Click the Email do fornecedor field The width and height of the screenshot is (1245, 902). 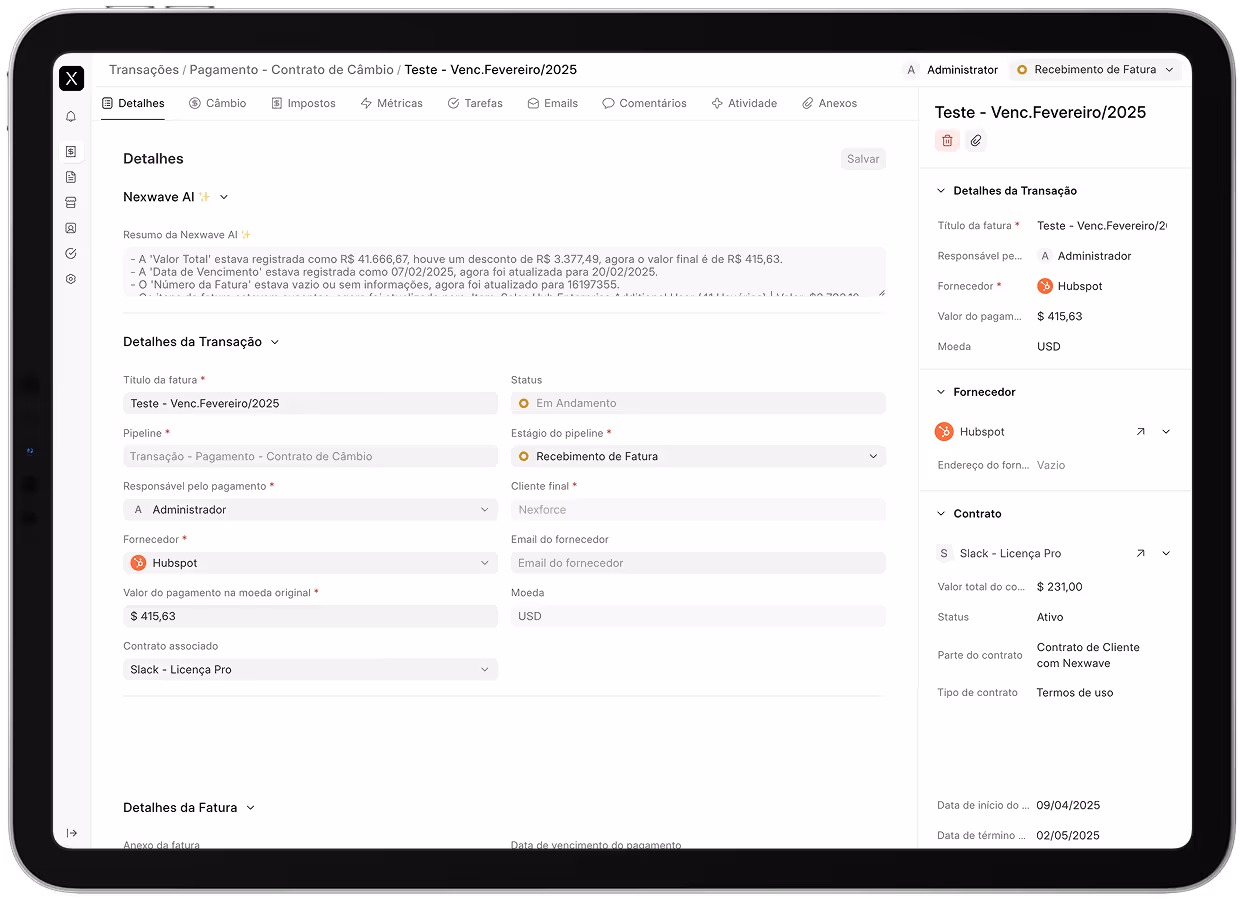tap(698, 563)
